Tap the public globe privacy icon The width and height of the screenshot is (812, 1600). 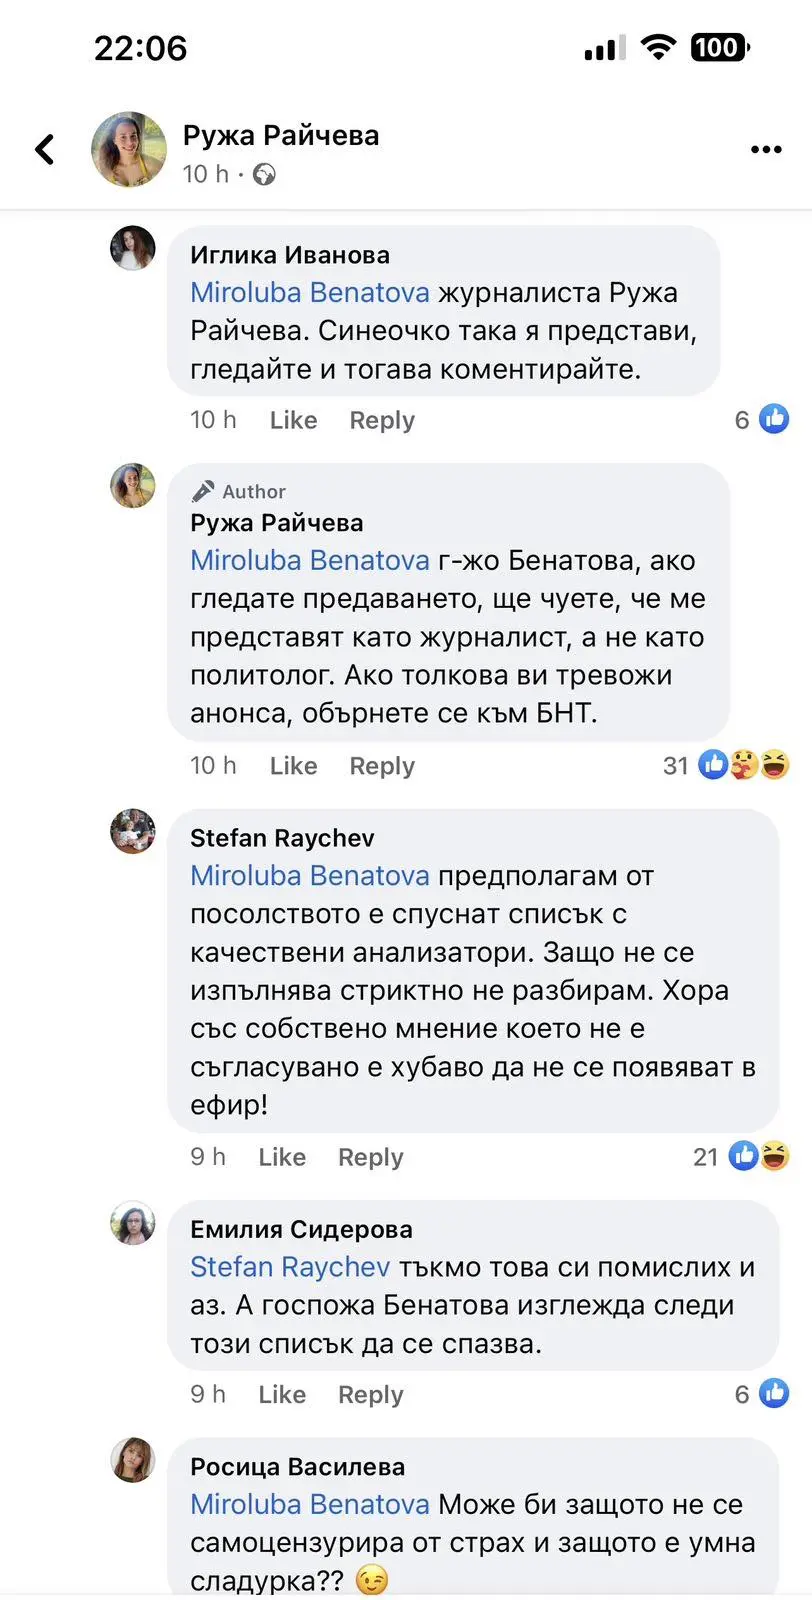click(264, 175)
